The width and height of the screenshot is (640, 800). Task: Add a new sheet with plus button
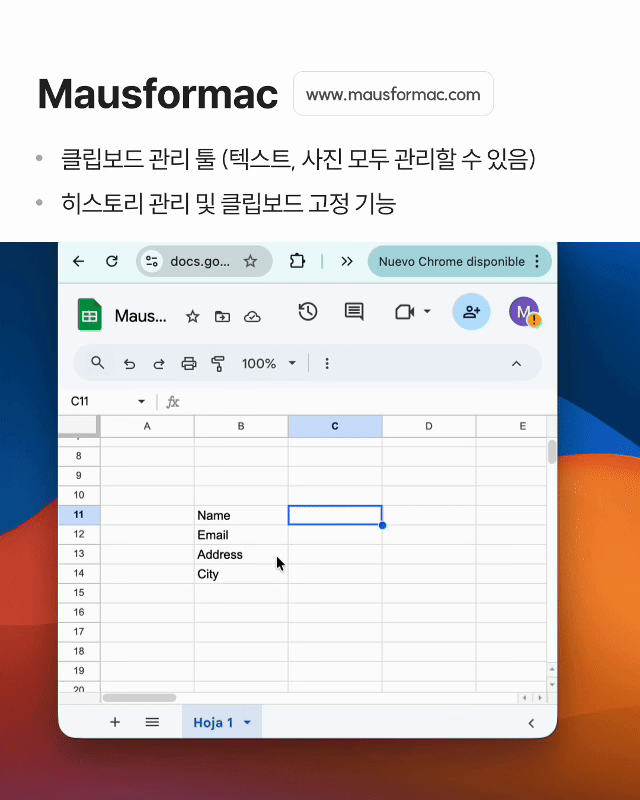tap(115, 722)
